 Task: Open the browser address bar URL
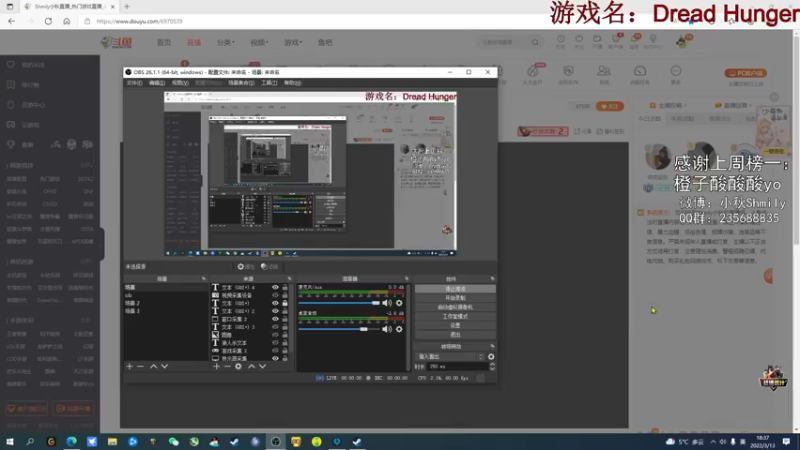click(139, 21)
